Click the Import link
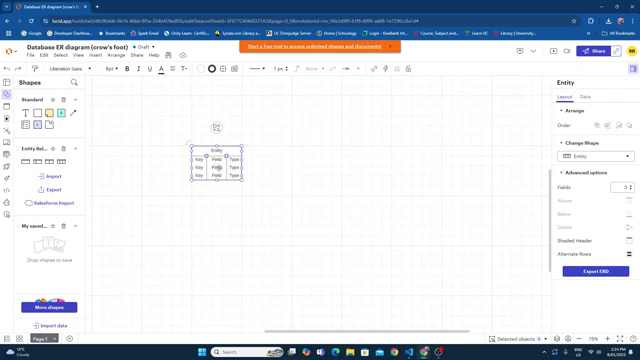Image resolution: width=640 pixels, height=360 pixels. click(x=49, y=176)
